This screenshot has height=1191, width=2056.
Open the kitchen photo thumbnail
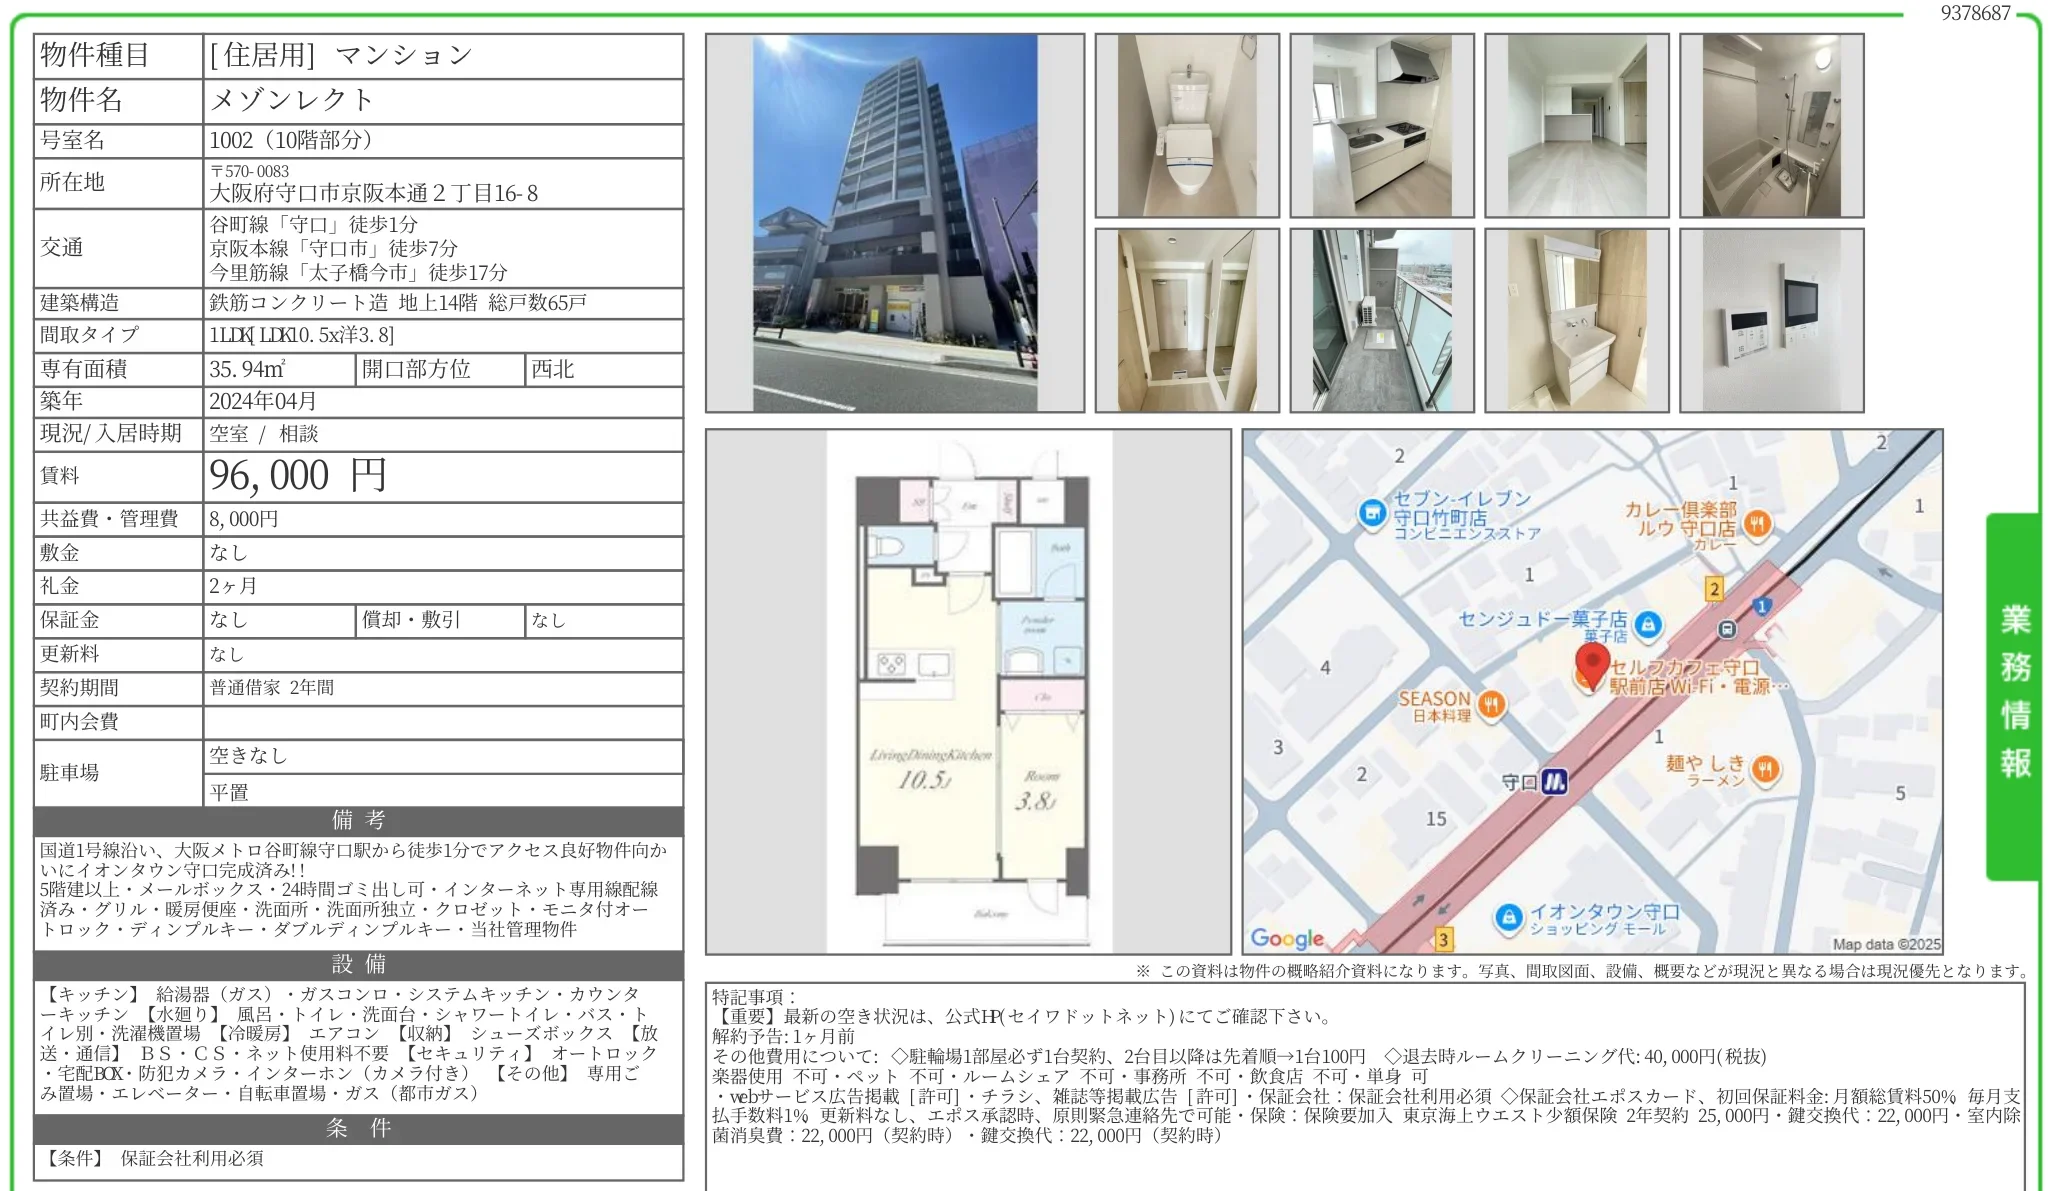(x=1381, y=126)
